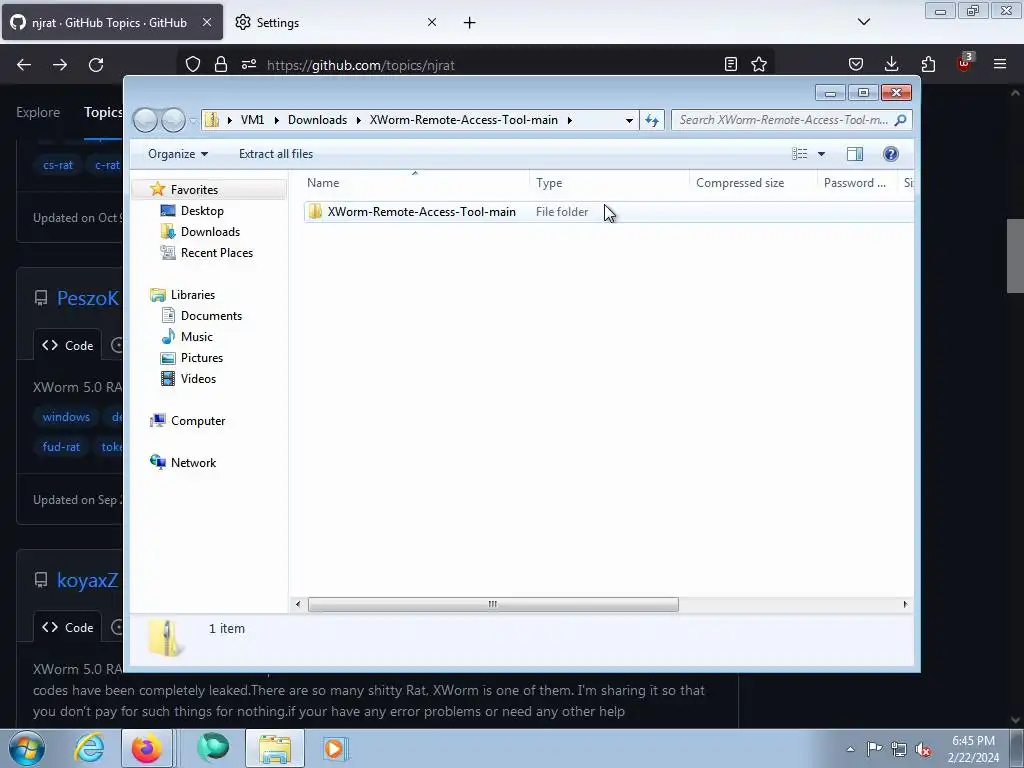Screen dimensions: 1024x768
Task: Open Desktop in Favorites
Action: pos(202,211)
